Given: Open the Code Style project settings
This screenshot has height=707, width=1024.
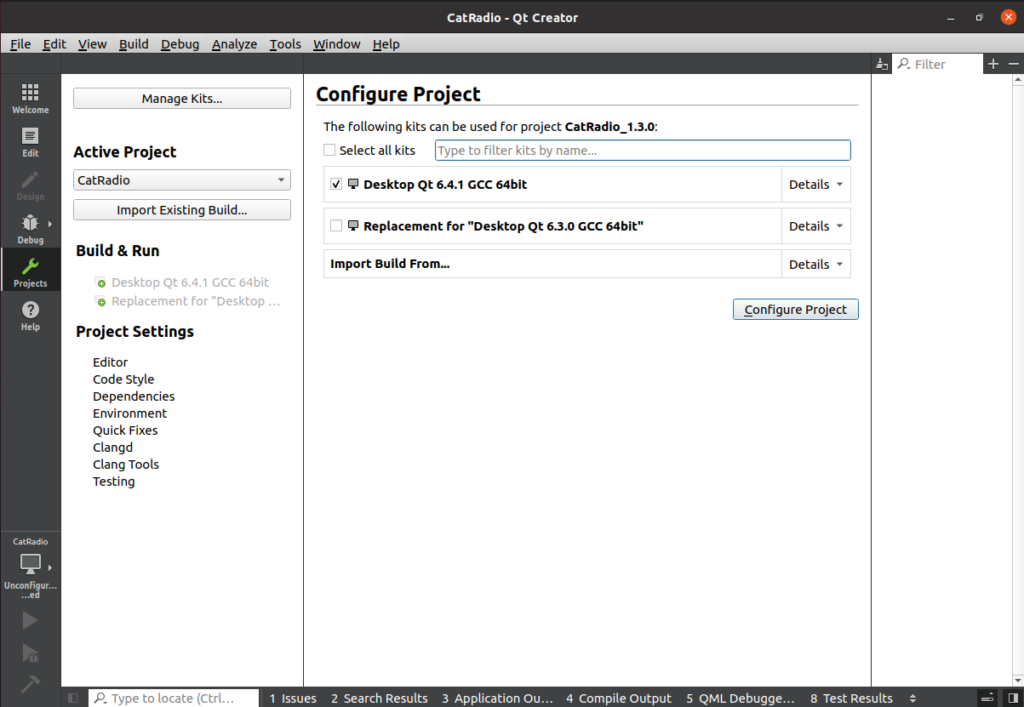Looking at the screenshot, I should (x=123, y=379).
